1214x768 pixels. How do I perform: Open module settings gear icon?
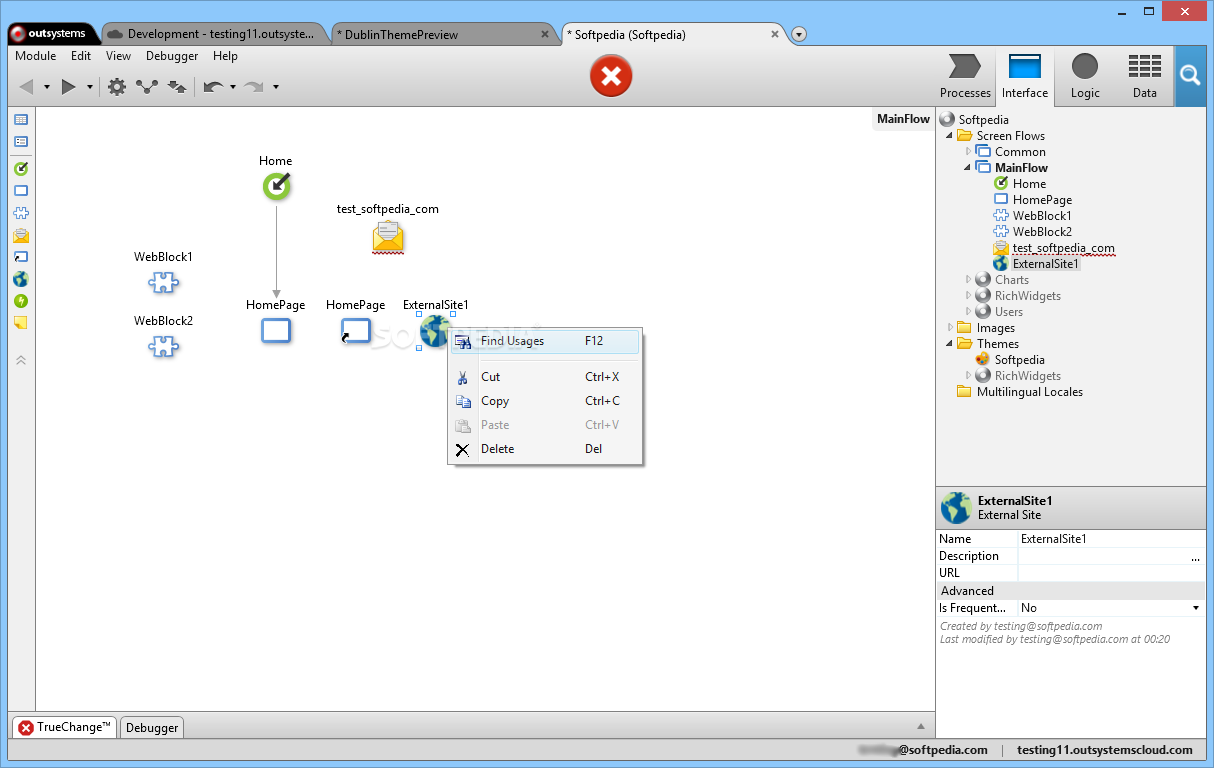pyautogui.click(x=117, y=87)
